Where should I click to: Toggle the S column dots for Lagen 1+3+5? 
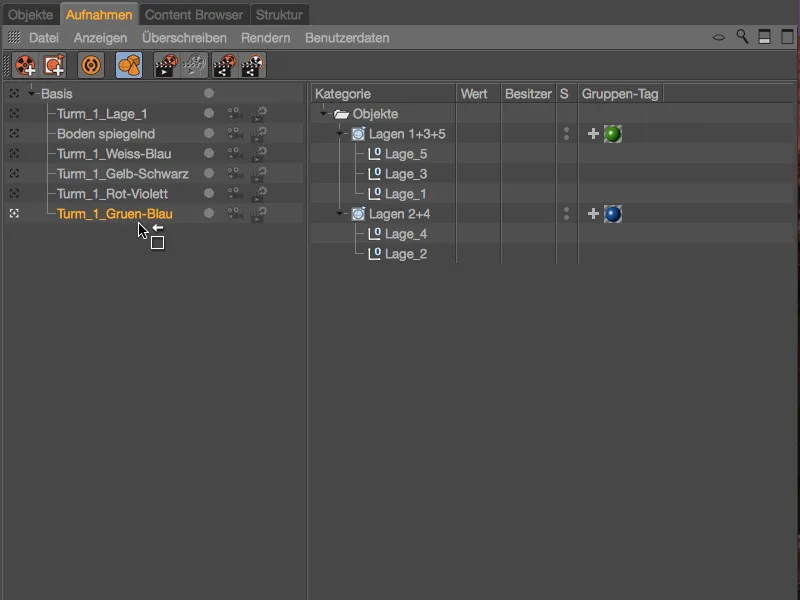coord(566,134)
